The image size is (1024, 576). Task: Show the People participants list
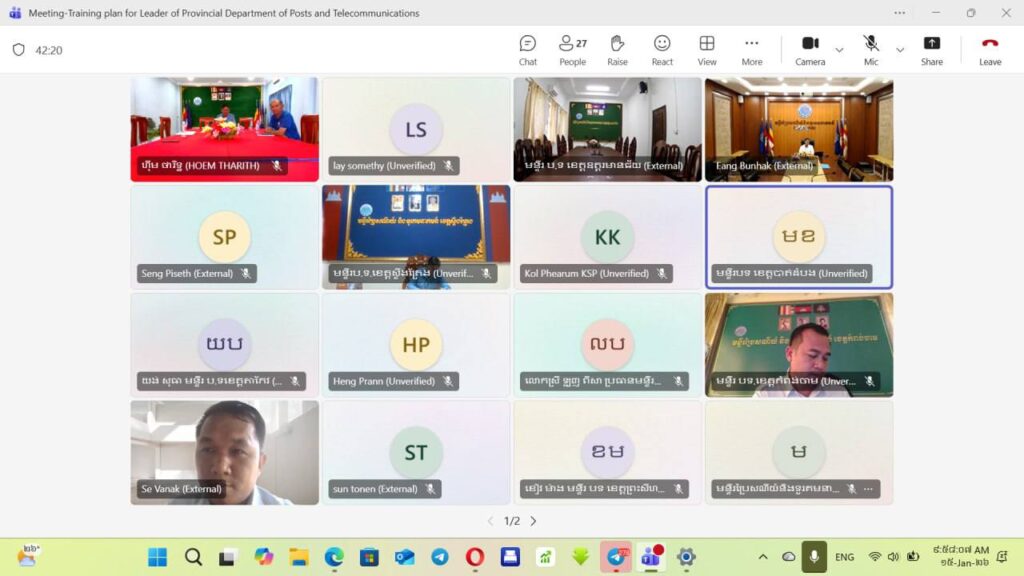tap(572, 50)
